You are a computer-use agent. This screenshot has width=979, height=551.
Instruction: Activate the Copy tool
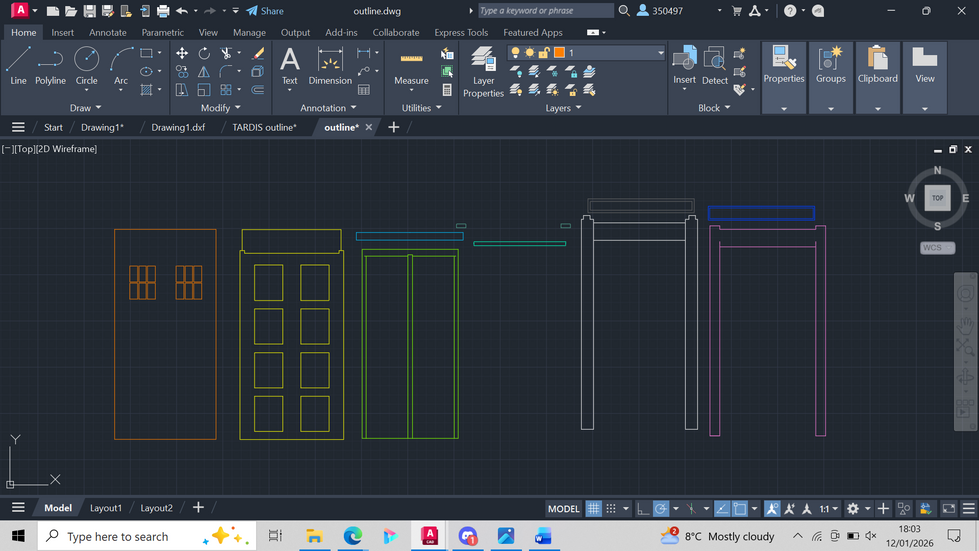[182, 72]
